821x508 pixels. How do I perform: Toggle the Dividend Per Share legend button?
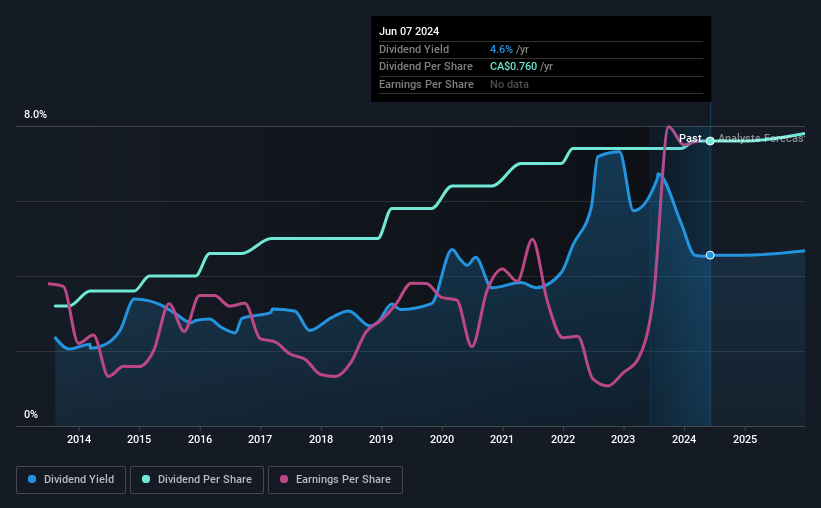click(x=197, y=480)
